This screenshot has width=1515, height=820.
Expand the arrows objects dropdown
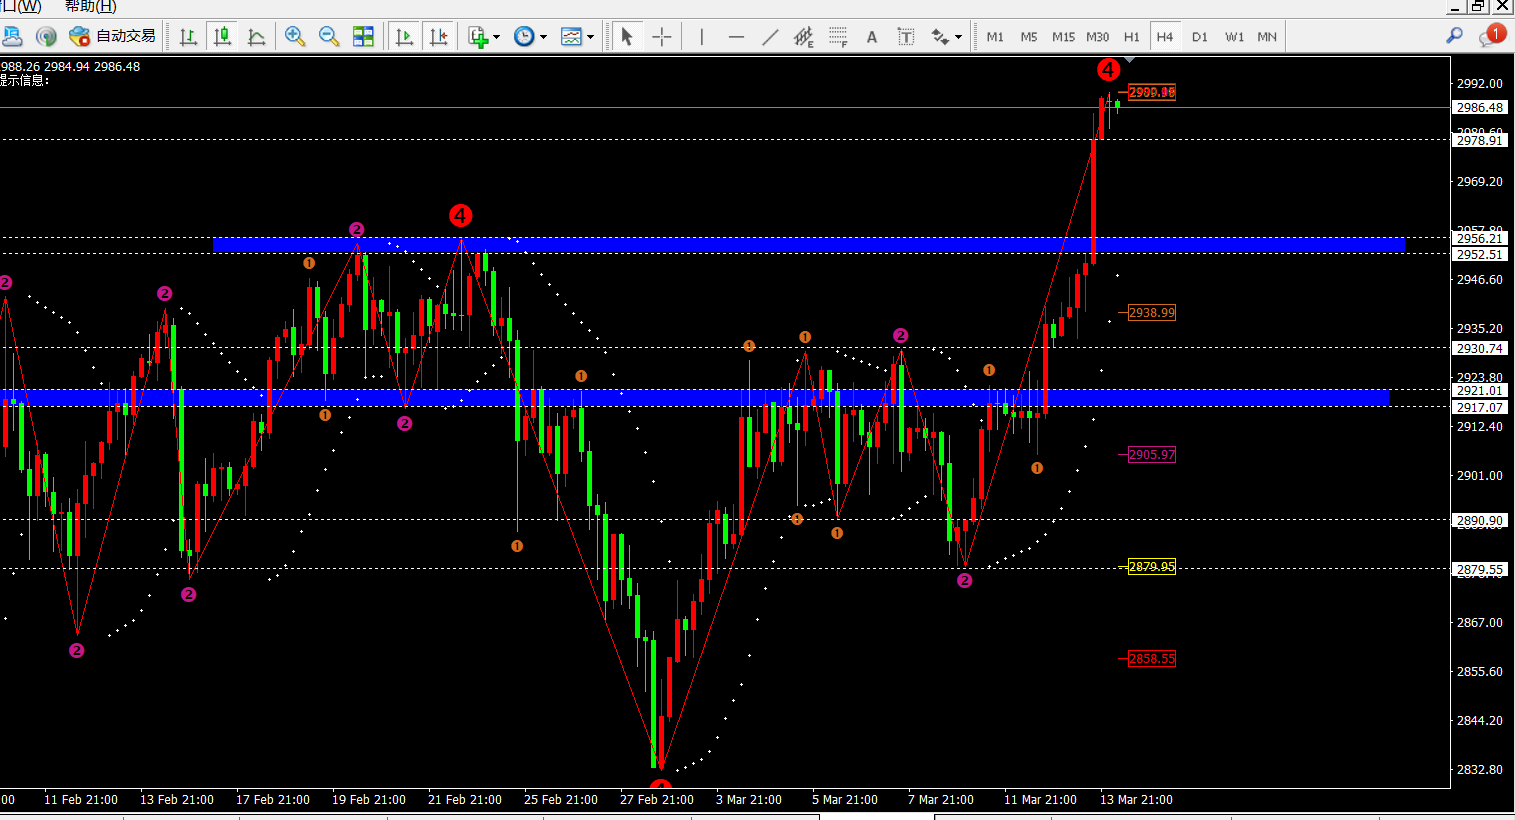(x=959, y=37)
